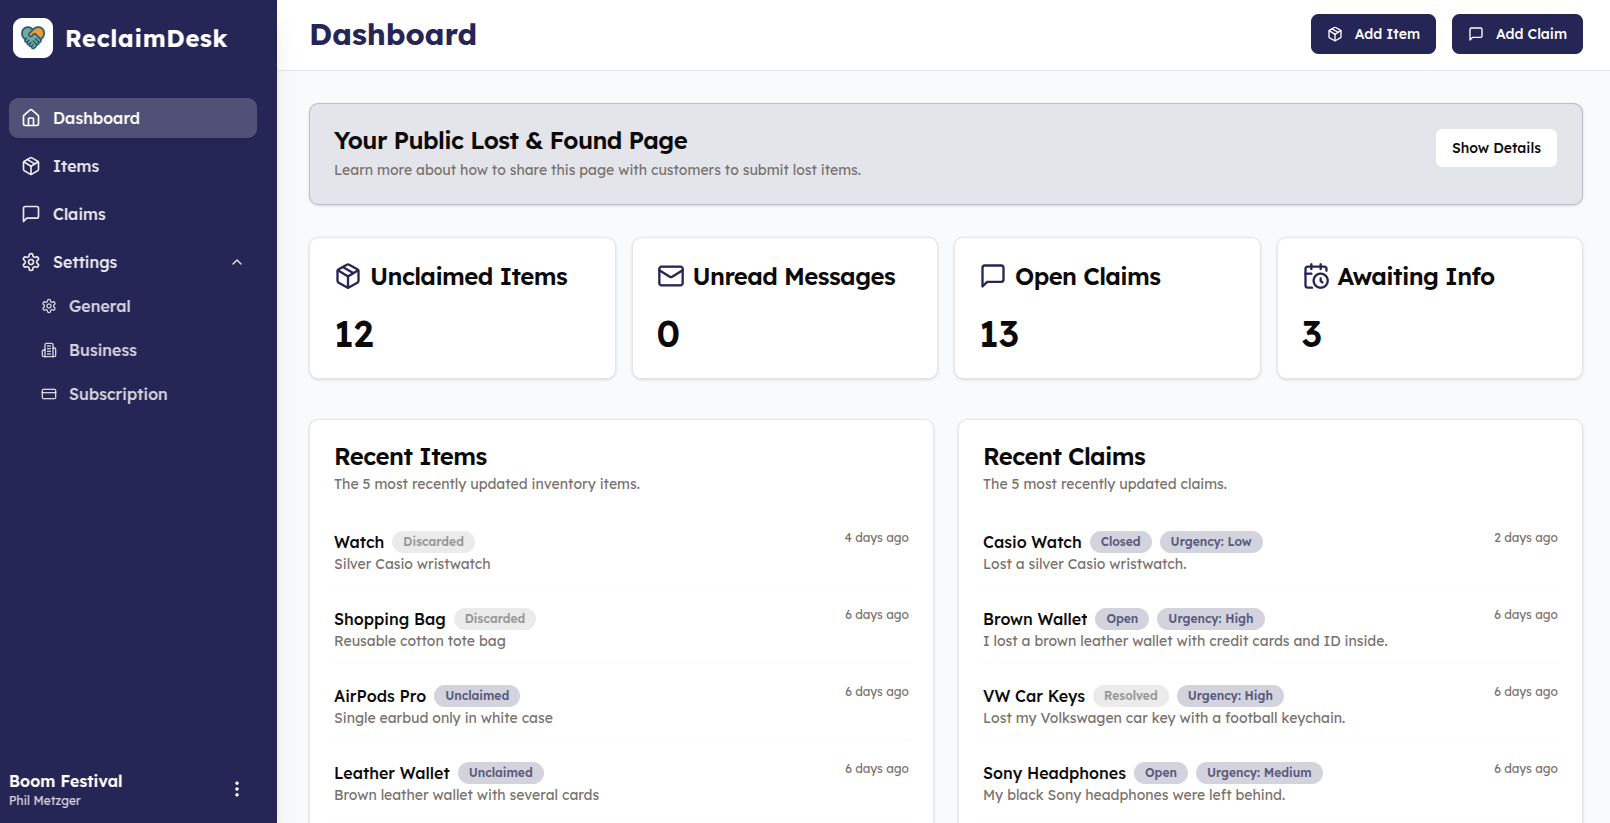Click the Items box icon in sidebar

pyautogui.click(x=31, y=166)
